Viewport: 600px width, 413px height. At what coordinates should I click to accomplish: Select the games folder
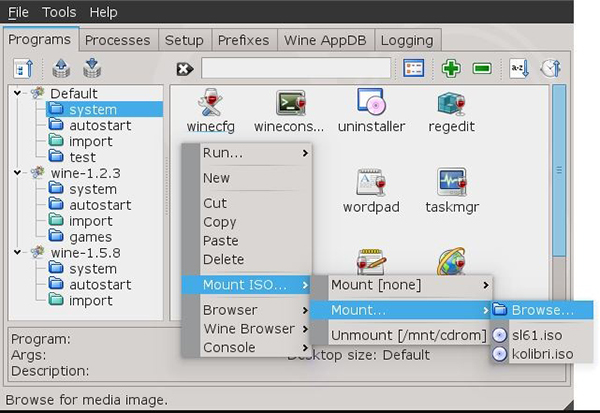point(80,237)
